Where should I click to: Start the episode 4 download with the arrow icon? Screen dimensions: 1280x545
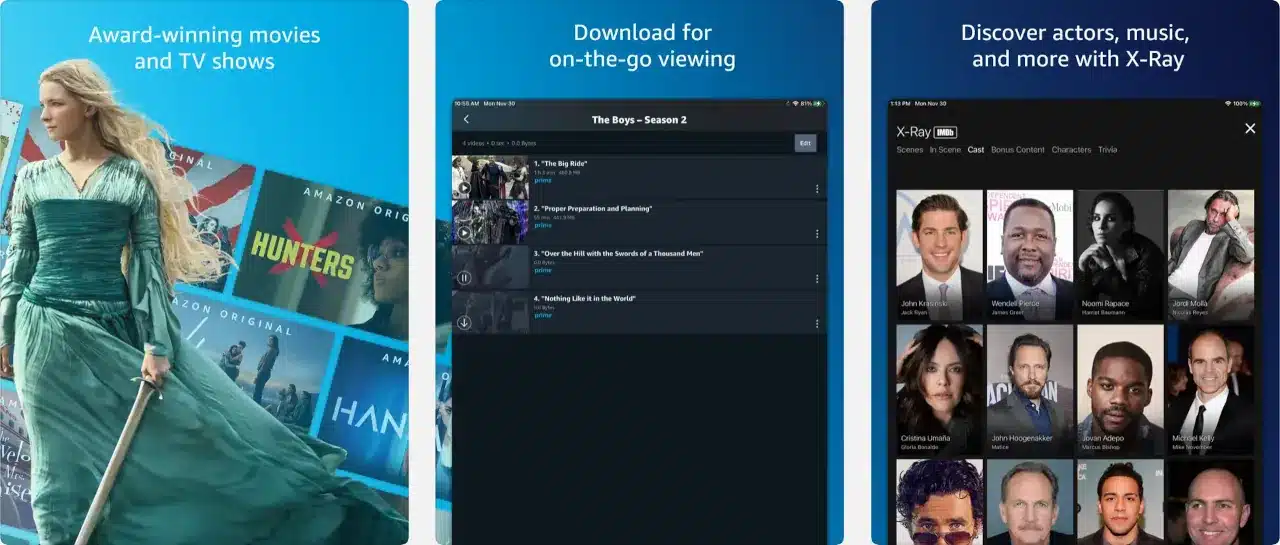(x=464, y=322)
